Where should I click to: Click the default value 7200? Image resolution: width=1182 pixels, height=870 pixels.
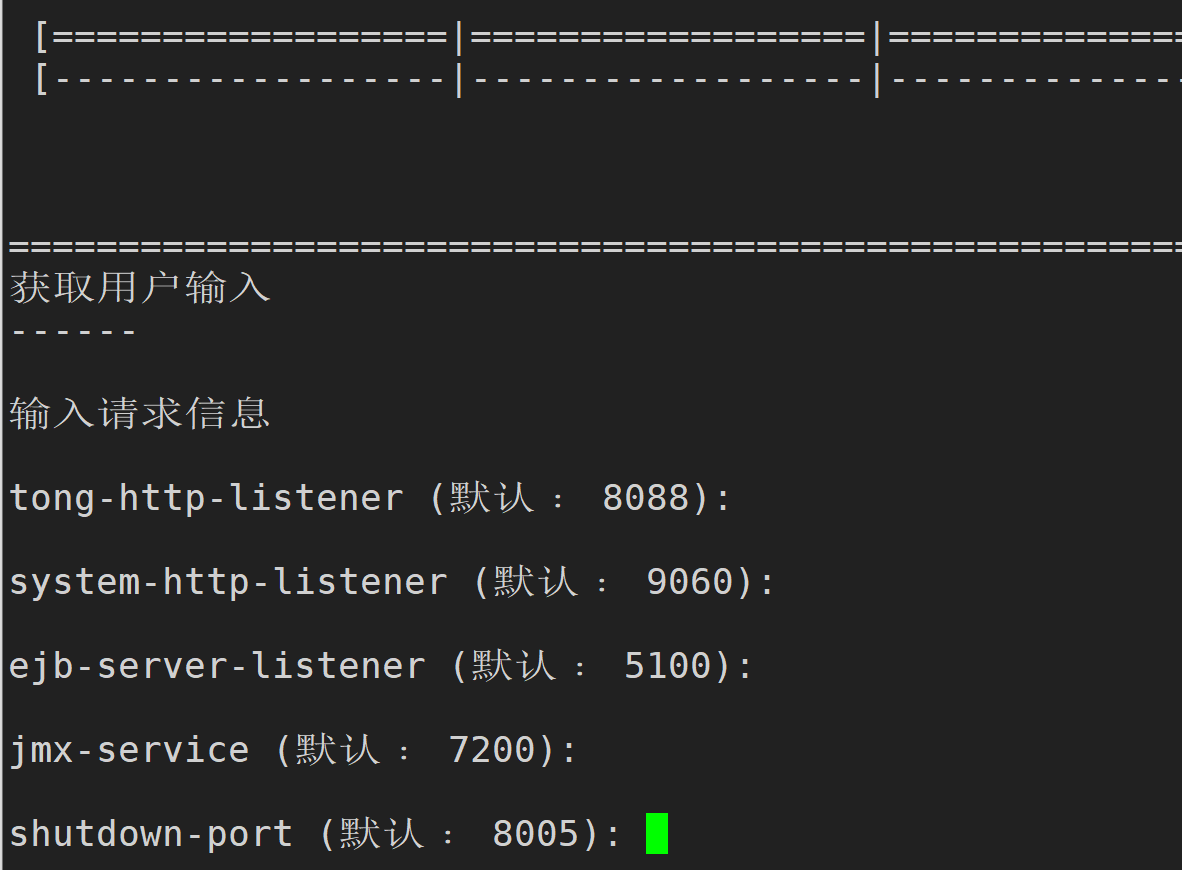491,749
